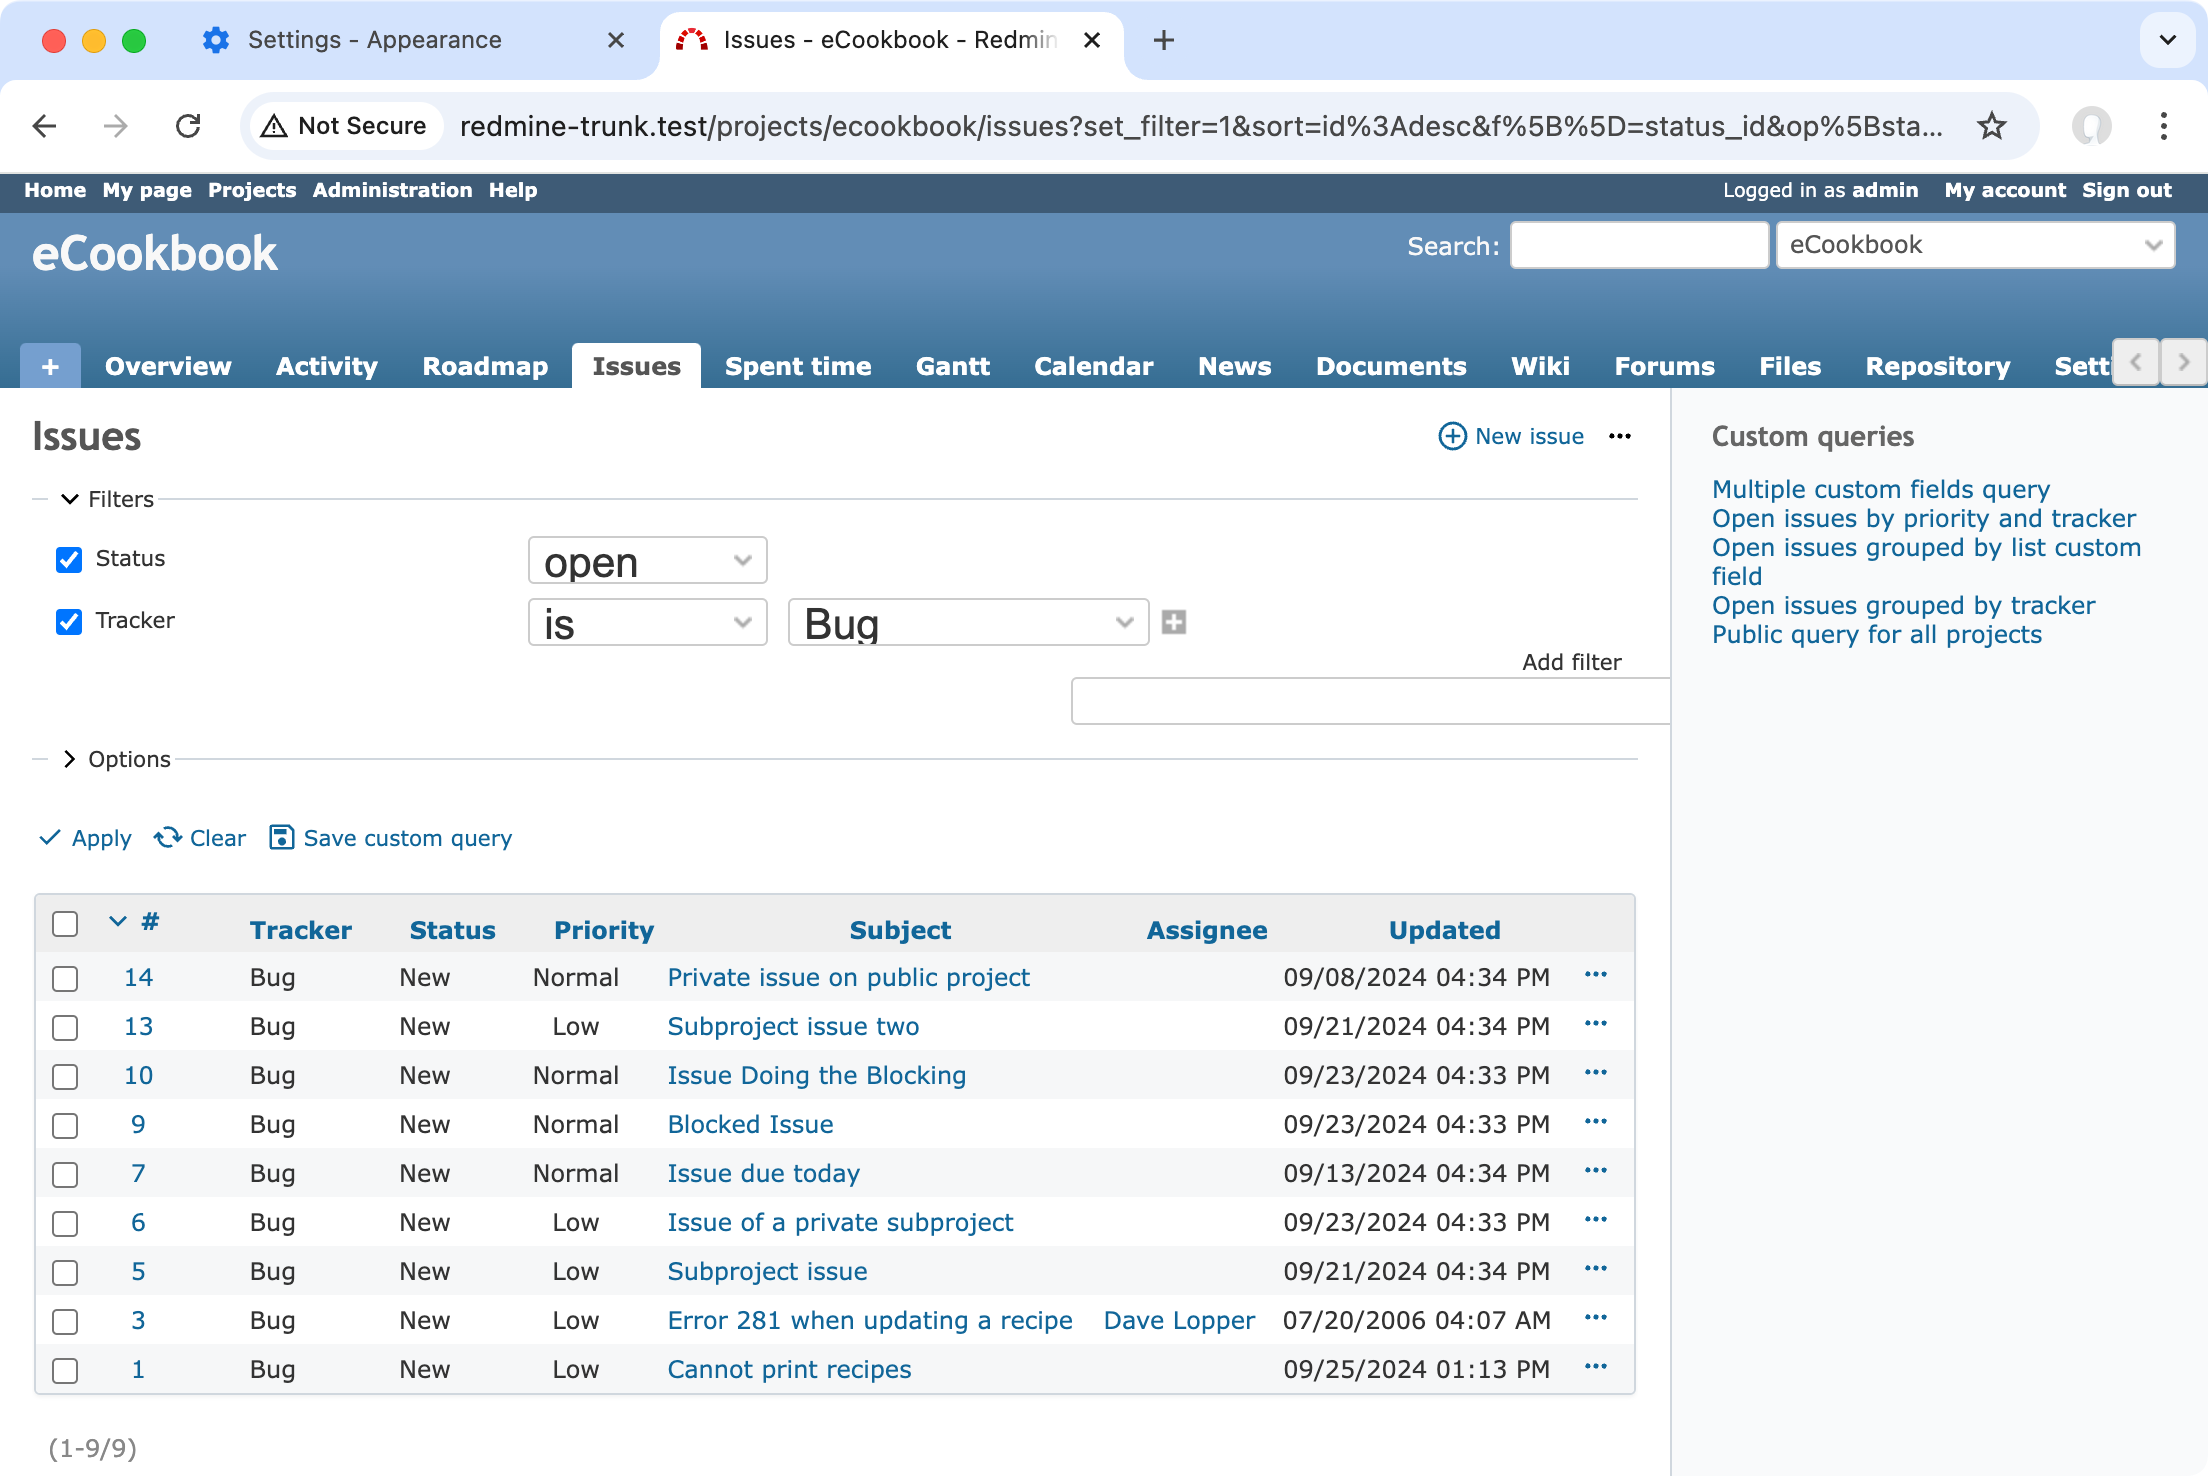Click the plus icon beside Bug value
The height and width of the screenshot is (1476, 2208).
point(1174,622)
